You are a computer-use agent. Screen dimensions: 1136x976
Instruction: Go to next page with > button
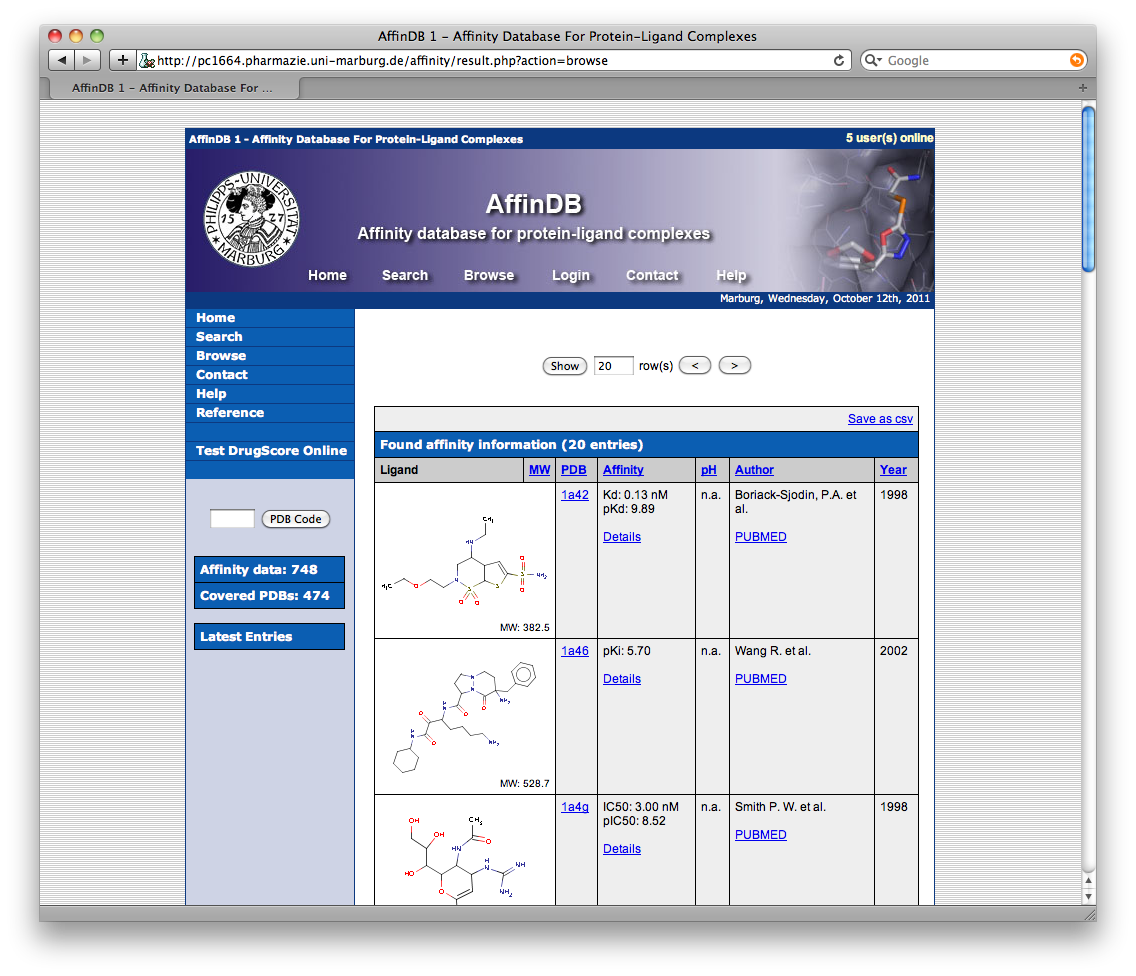point(735,366)
